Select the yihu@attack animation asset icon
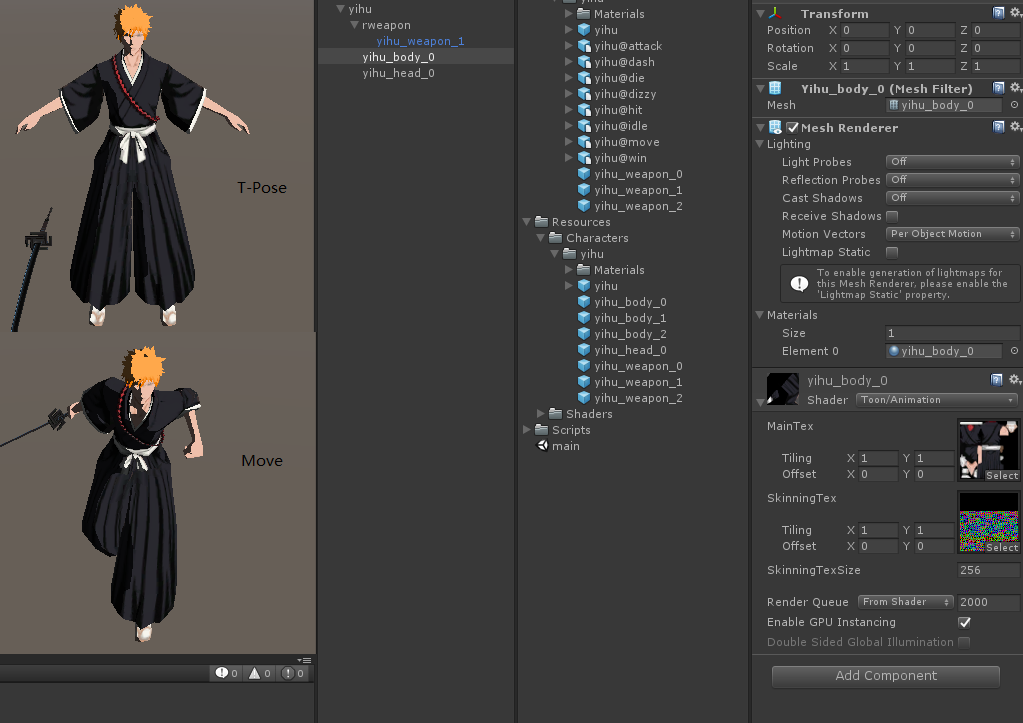The height and width of the screenshot is (723, 1023). pyautogui.click(x=584, y=46)
